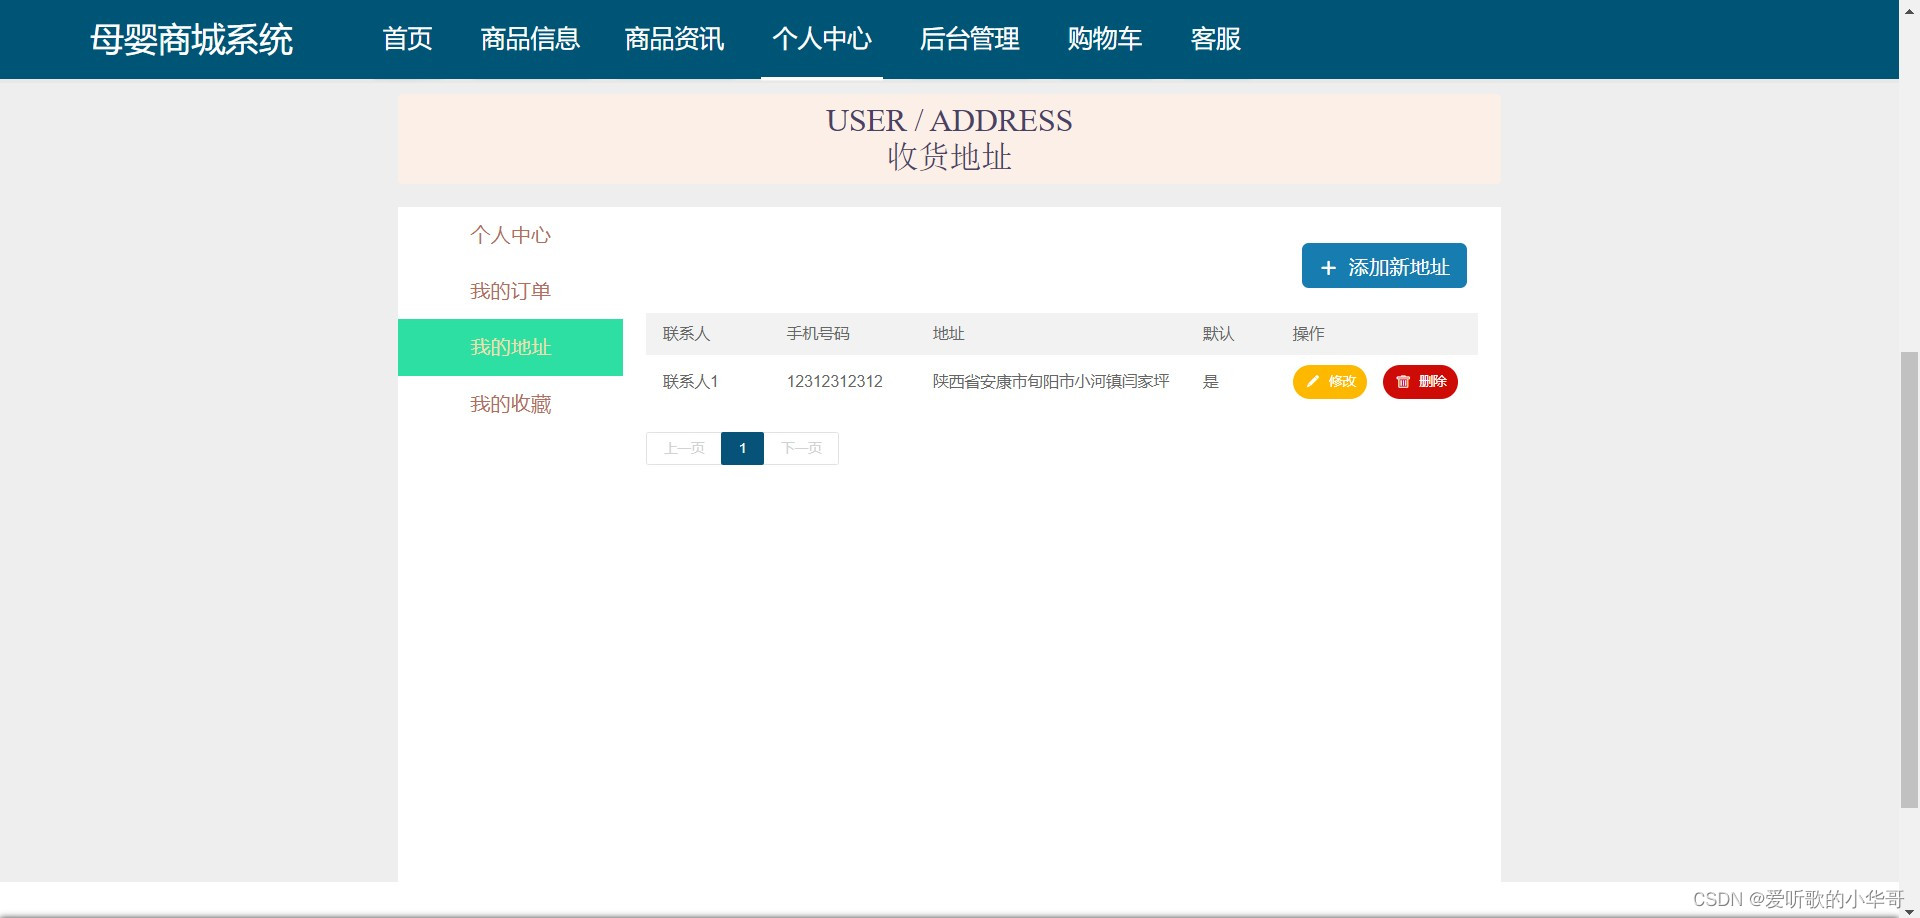Click the 联系人1 name cell
Viewport: 1920px width, 918px height.
point(690,382)
